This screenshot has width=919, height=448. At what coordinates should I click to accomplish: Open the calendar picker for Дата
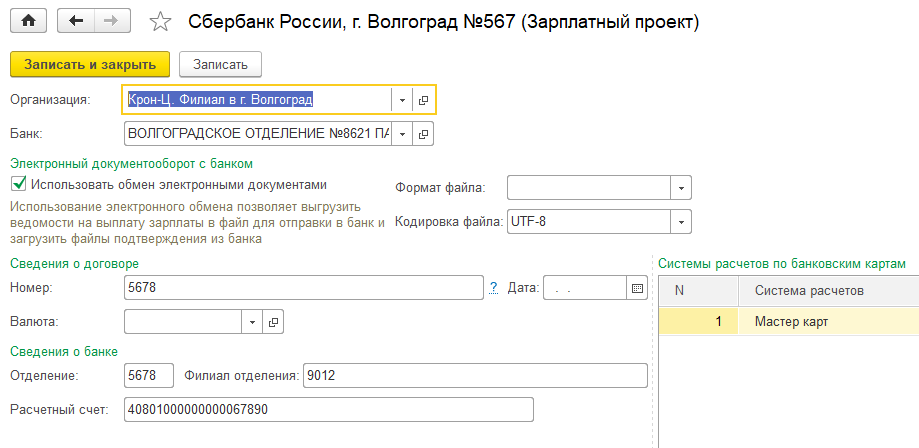637,288
